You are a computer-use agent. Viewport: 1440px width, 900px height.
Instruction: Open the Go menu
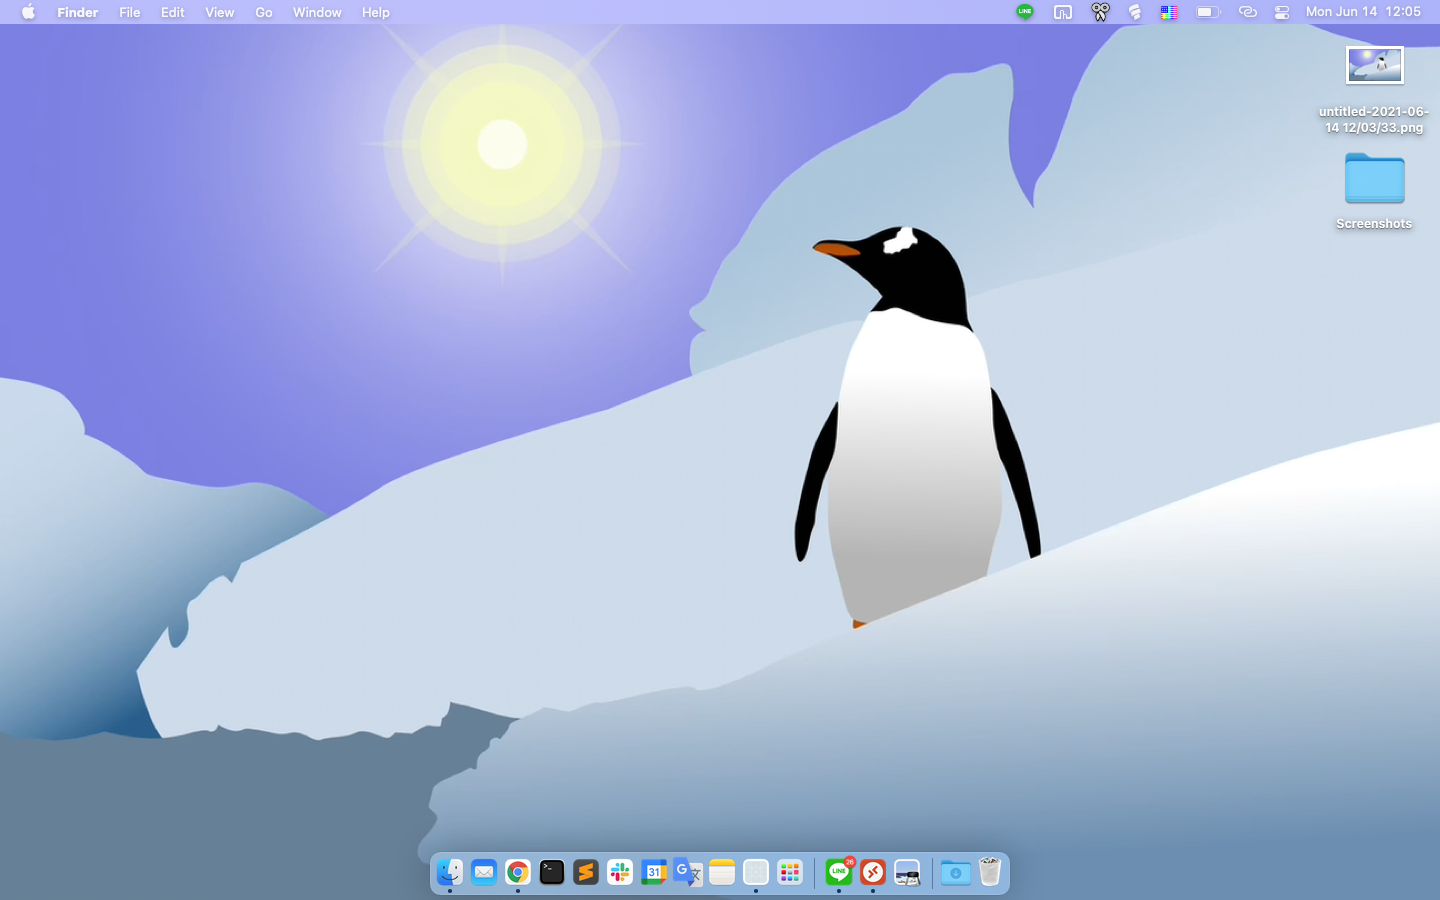point(263,12)
